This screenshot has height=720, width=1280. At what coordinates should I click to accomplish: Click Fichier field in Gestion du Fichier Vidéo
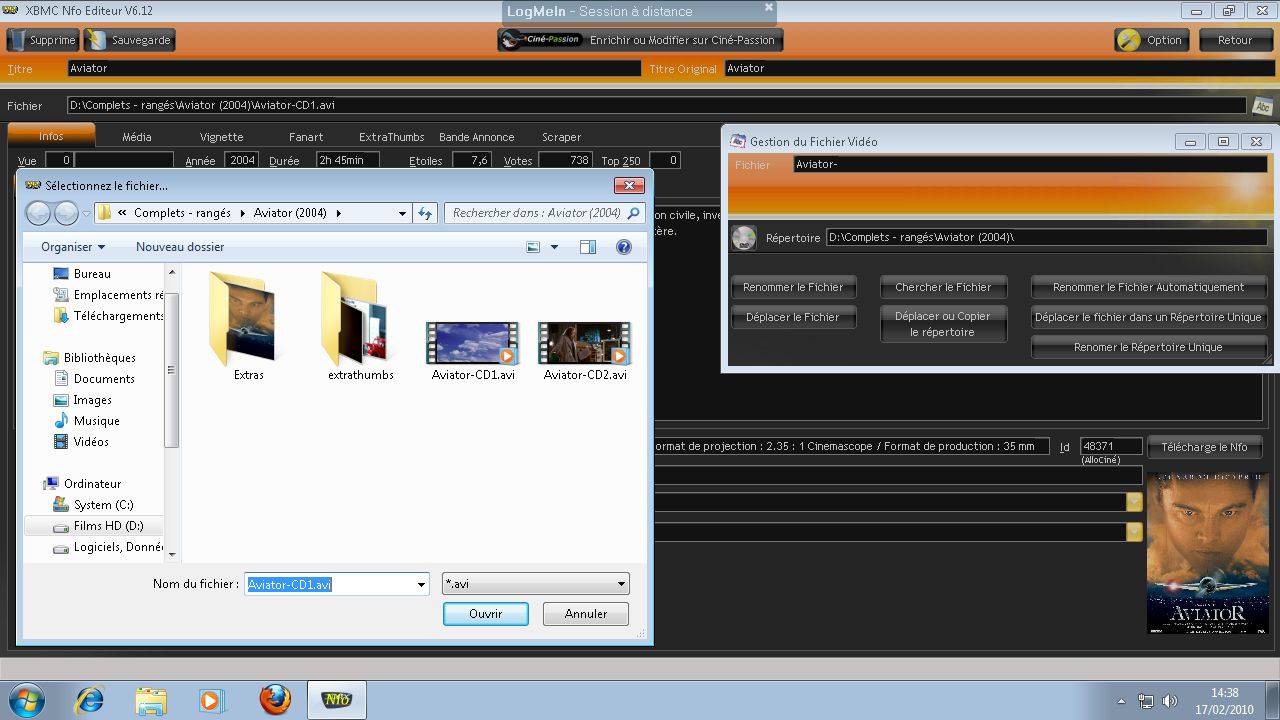point(1030,165)
